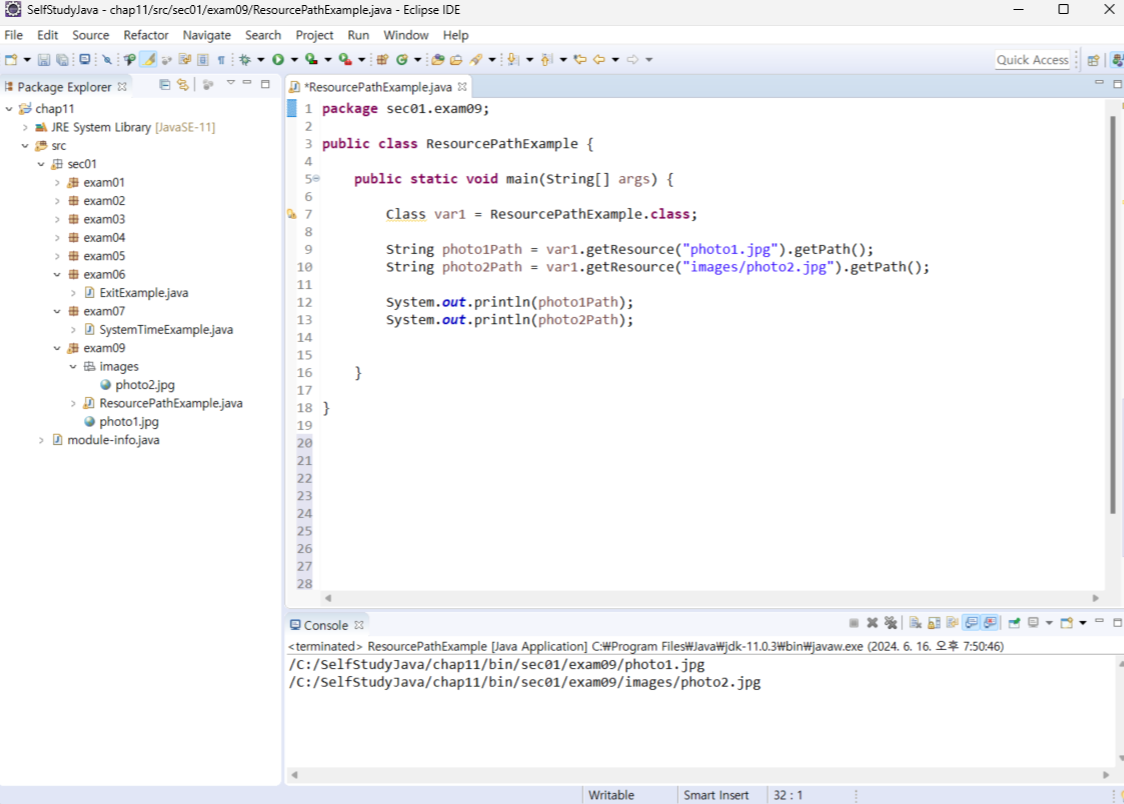1124x804 pixels.
Task: Open the Run button dropdown arrow
Action: (x=294, y=59)
